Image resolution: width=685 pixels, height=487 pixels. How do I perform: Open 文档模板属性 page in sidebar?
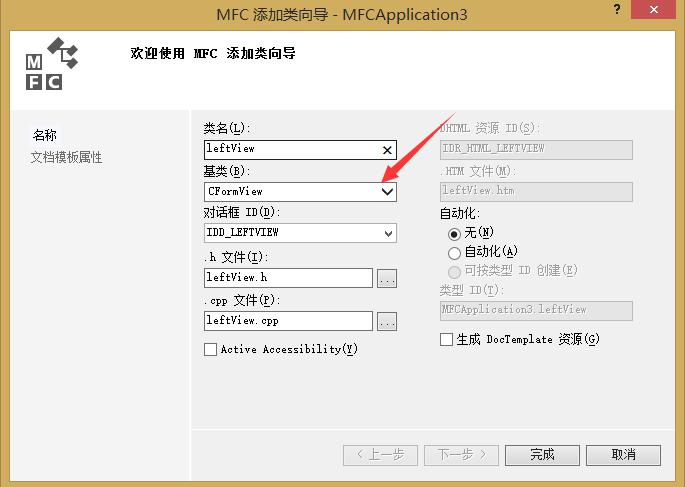[66, 157]
